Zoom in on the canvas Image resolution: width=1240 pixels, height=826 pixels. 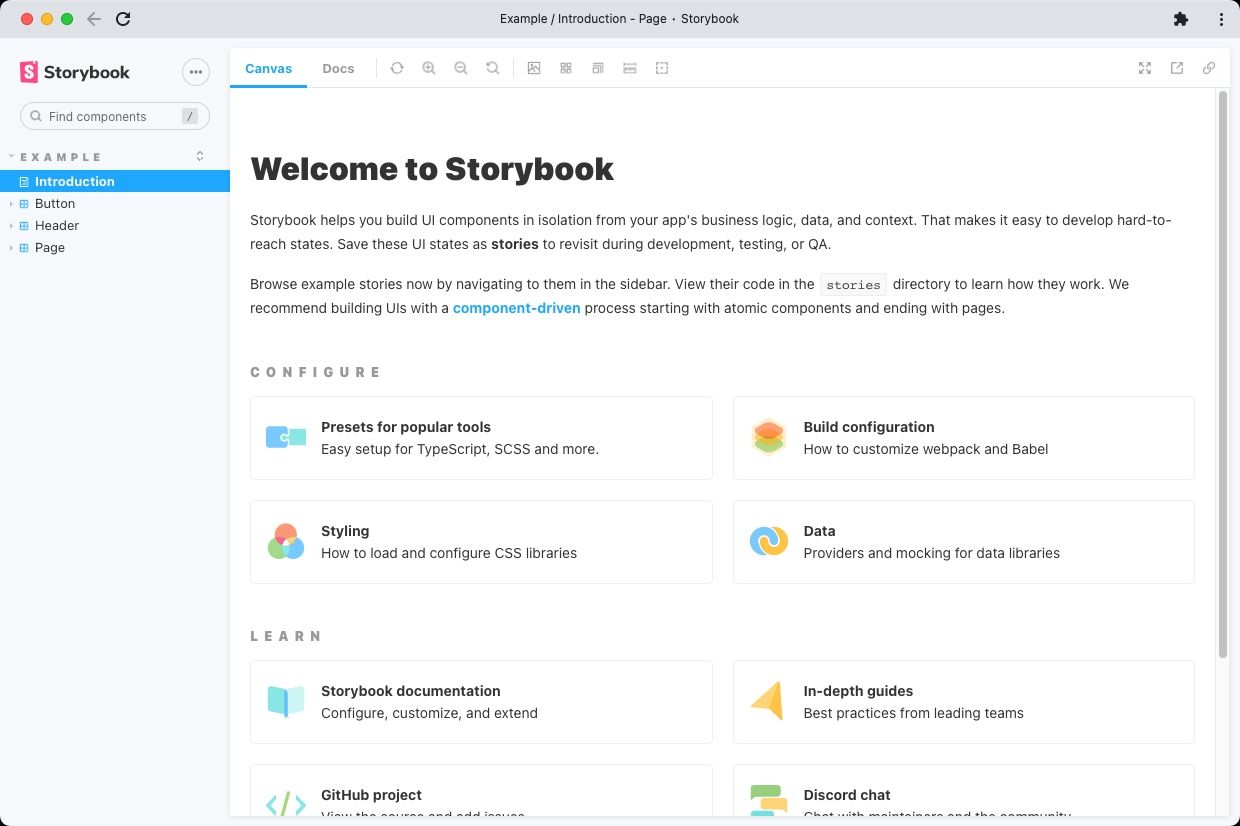[429, 68]
